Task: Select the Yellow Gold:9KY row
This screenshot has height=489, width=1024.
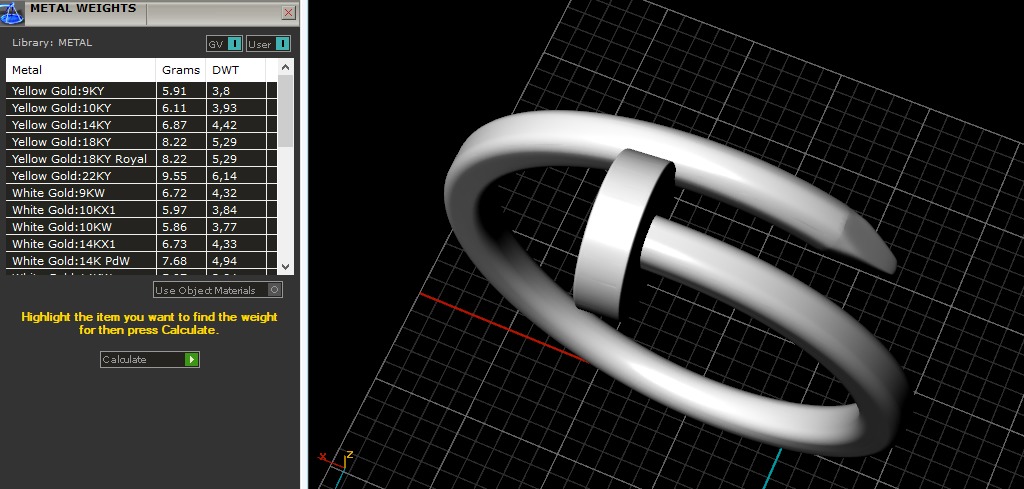Action: pyautogui.click(x=142, y=91)
